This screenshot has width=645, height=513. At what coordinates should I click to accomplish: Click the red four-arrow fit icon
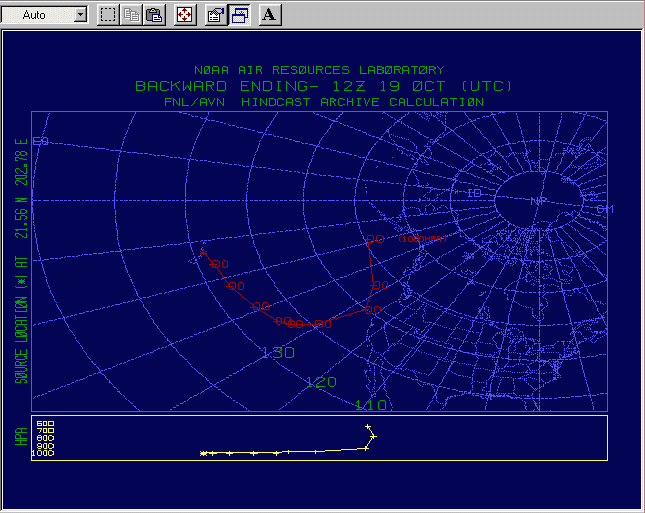185,15
